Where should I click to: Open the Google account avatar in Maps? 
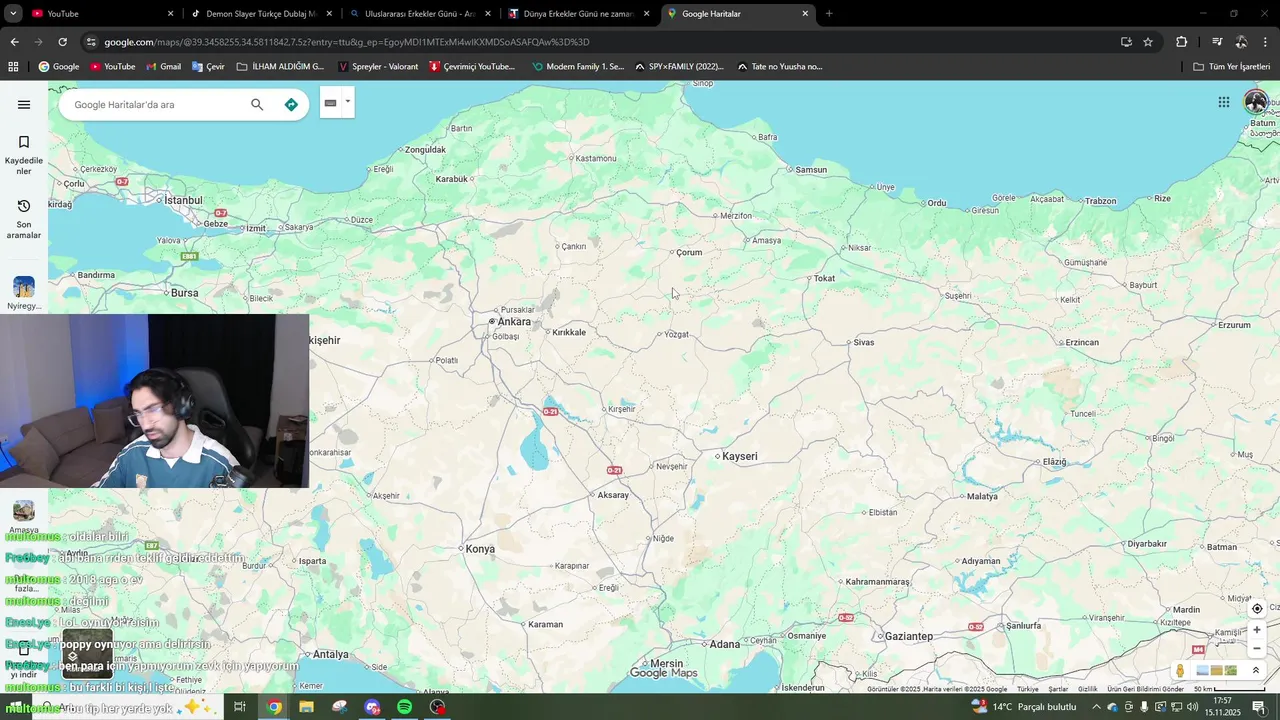tap(1256, 102)
